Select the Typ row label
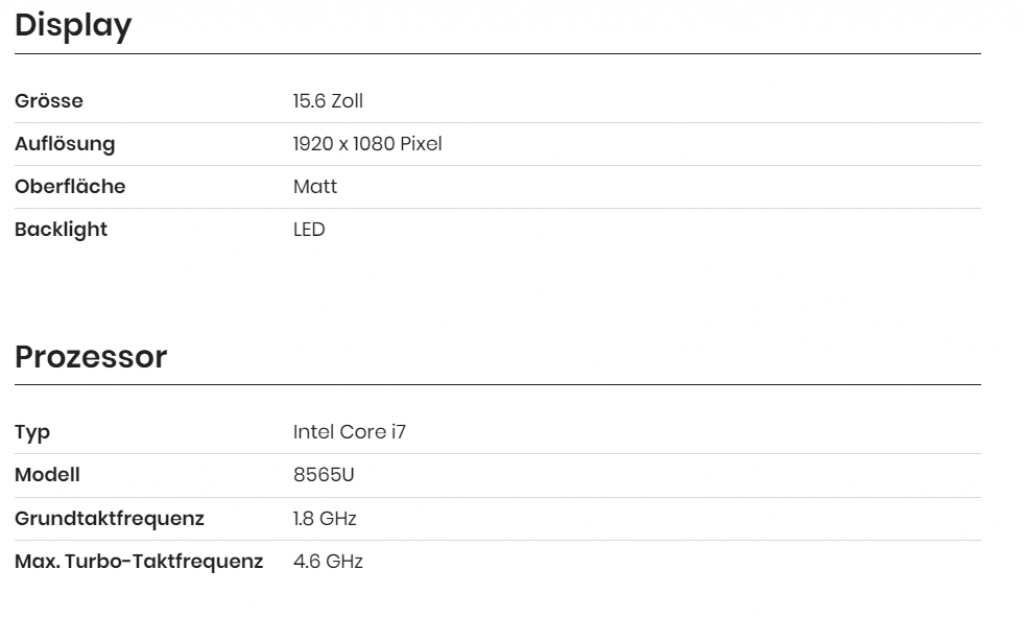This screenshot has width=1024, height=617. coord(32,433)
